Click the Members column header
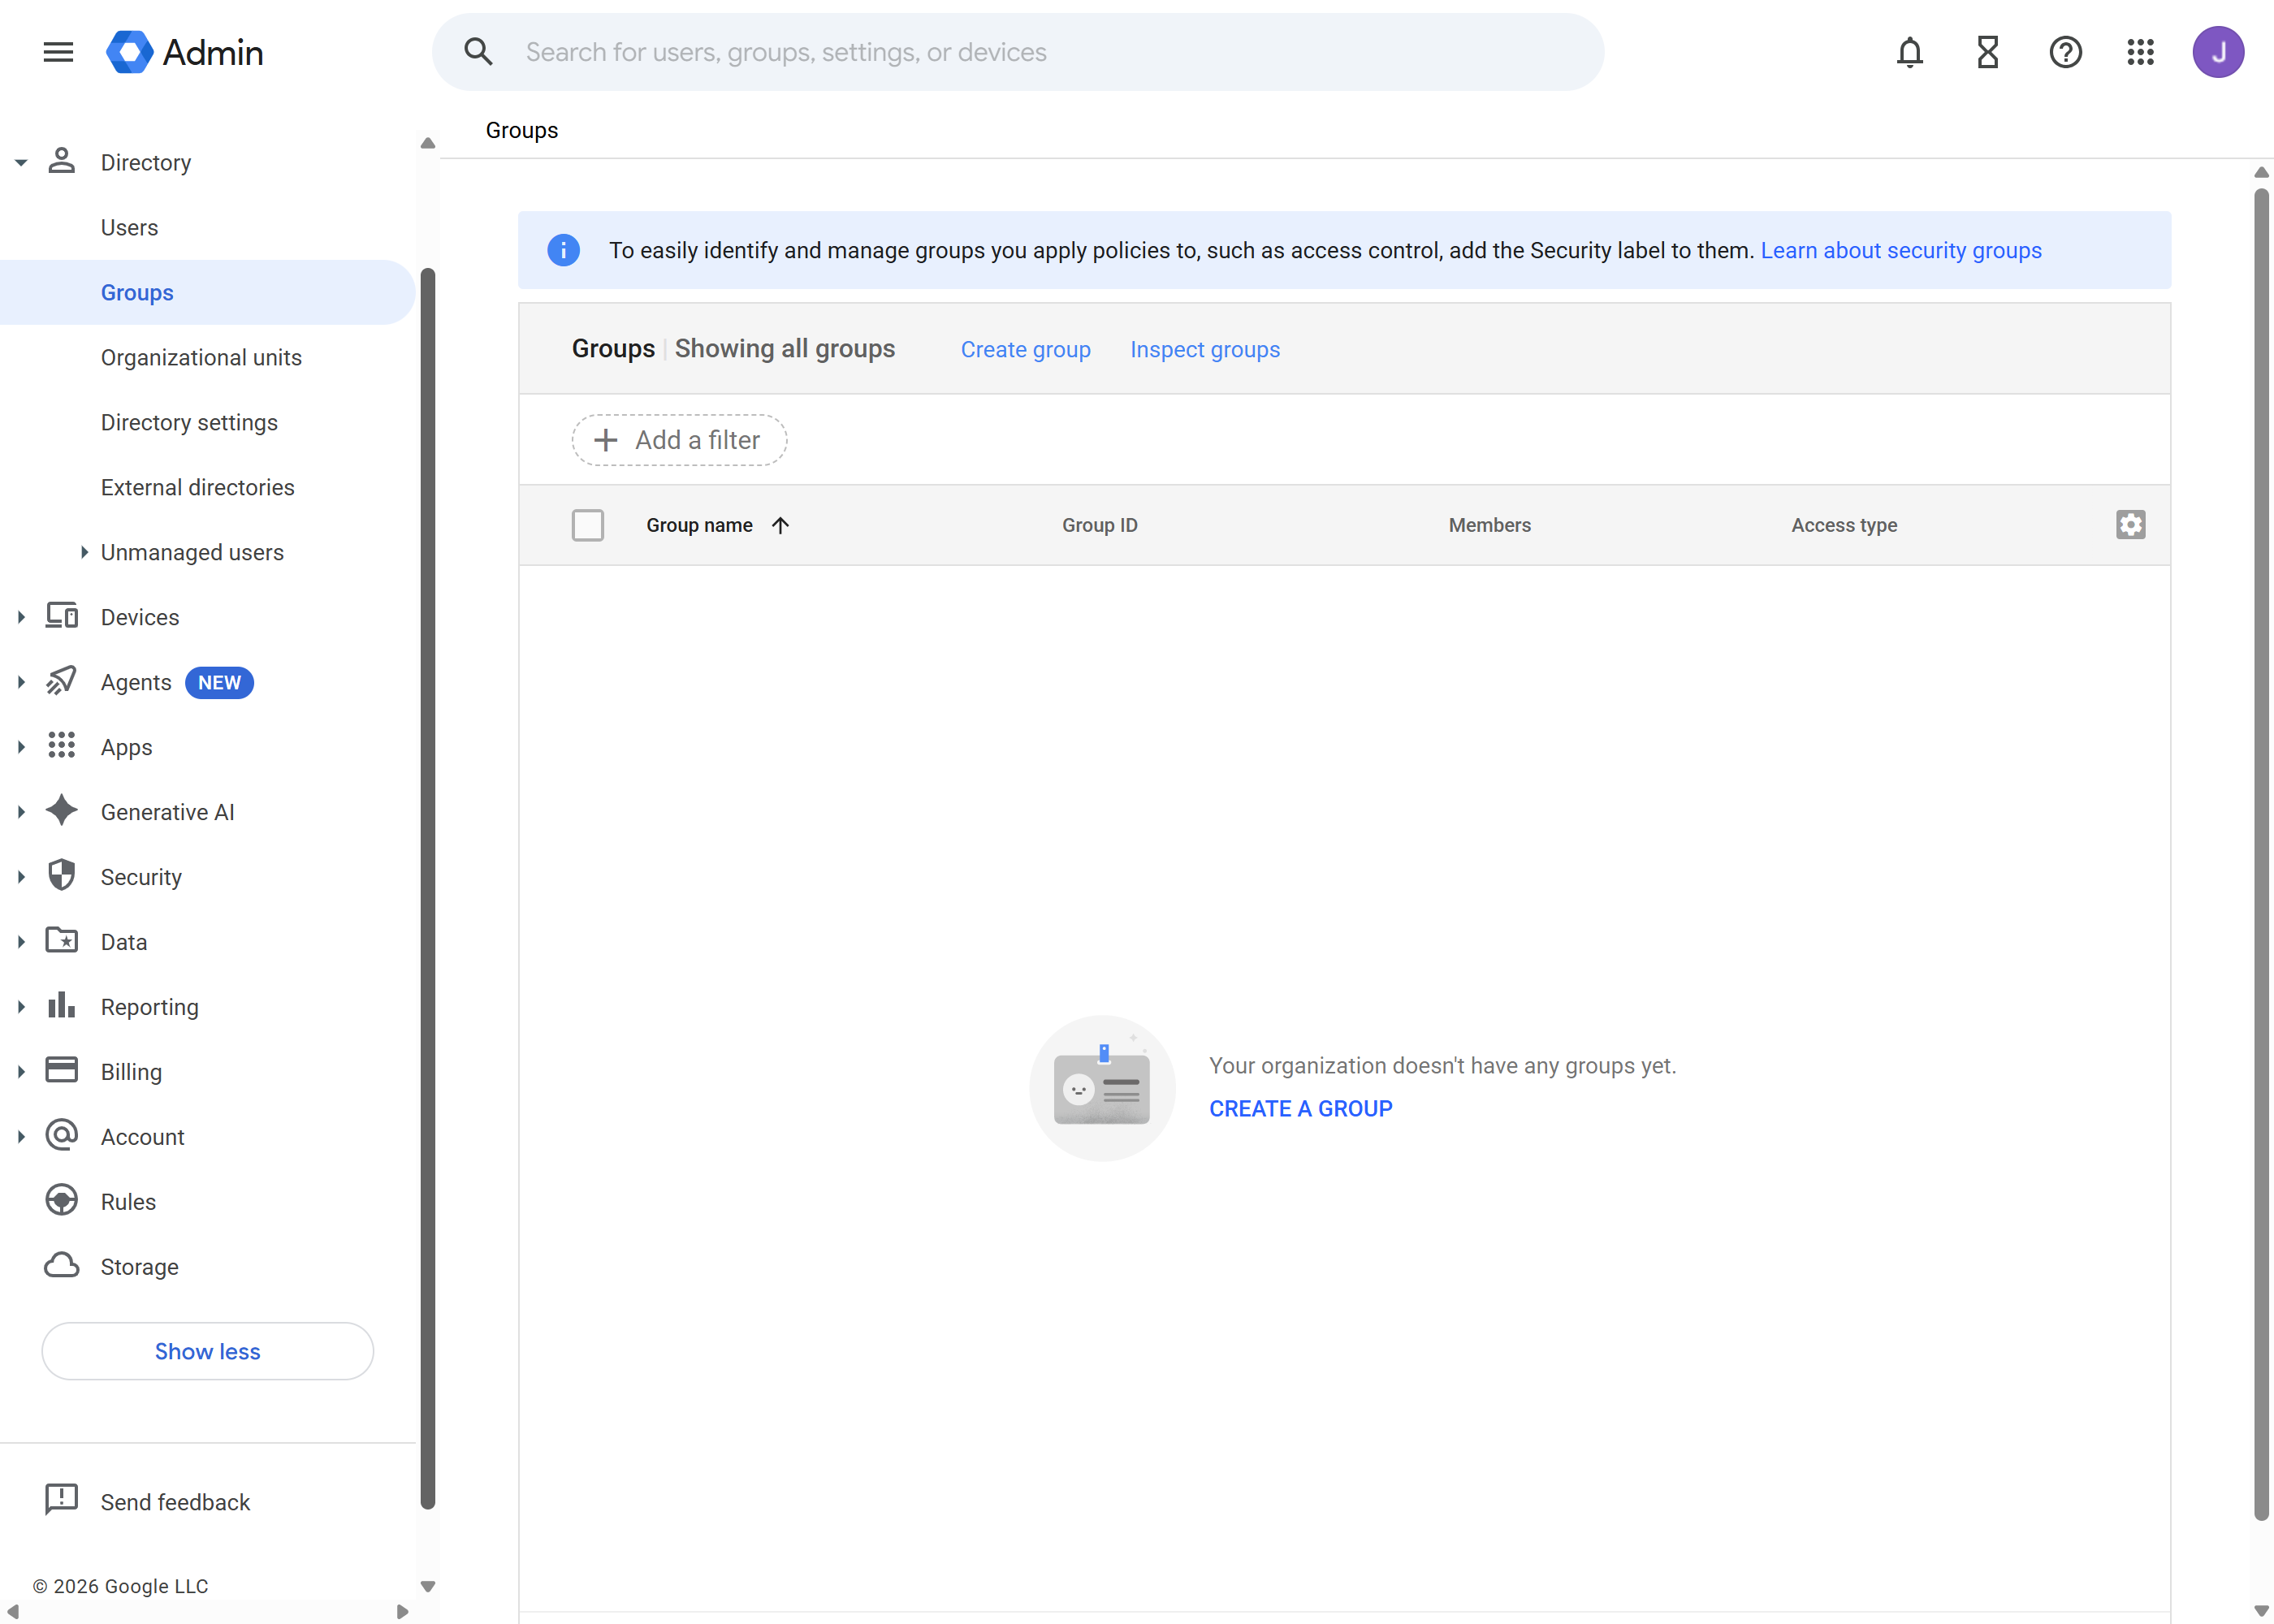The height and width of the screenshot is (1624, 2274). (1489, 525)
